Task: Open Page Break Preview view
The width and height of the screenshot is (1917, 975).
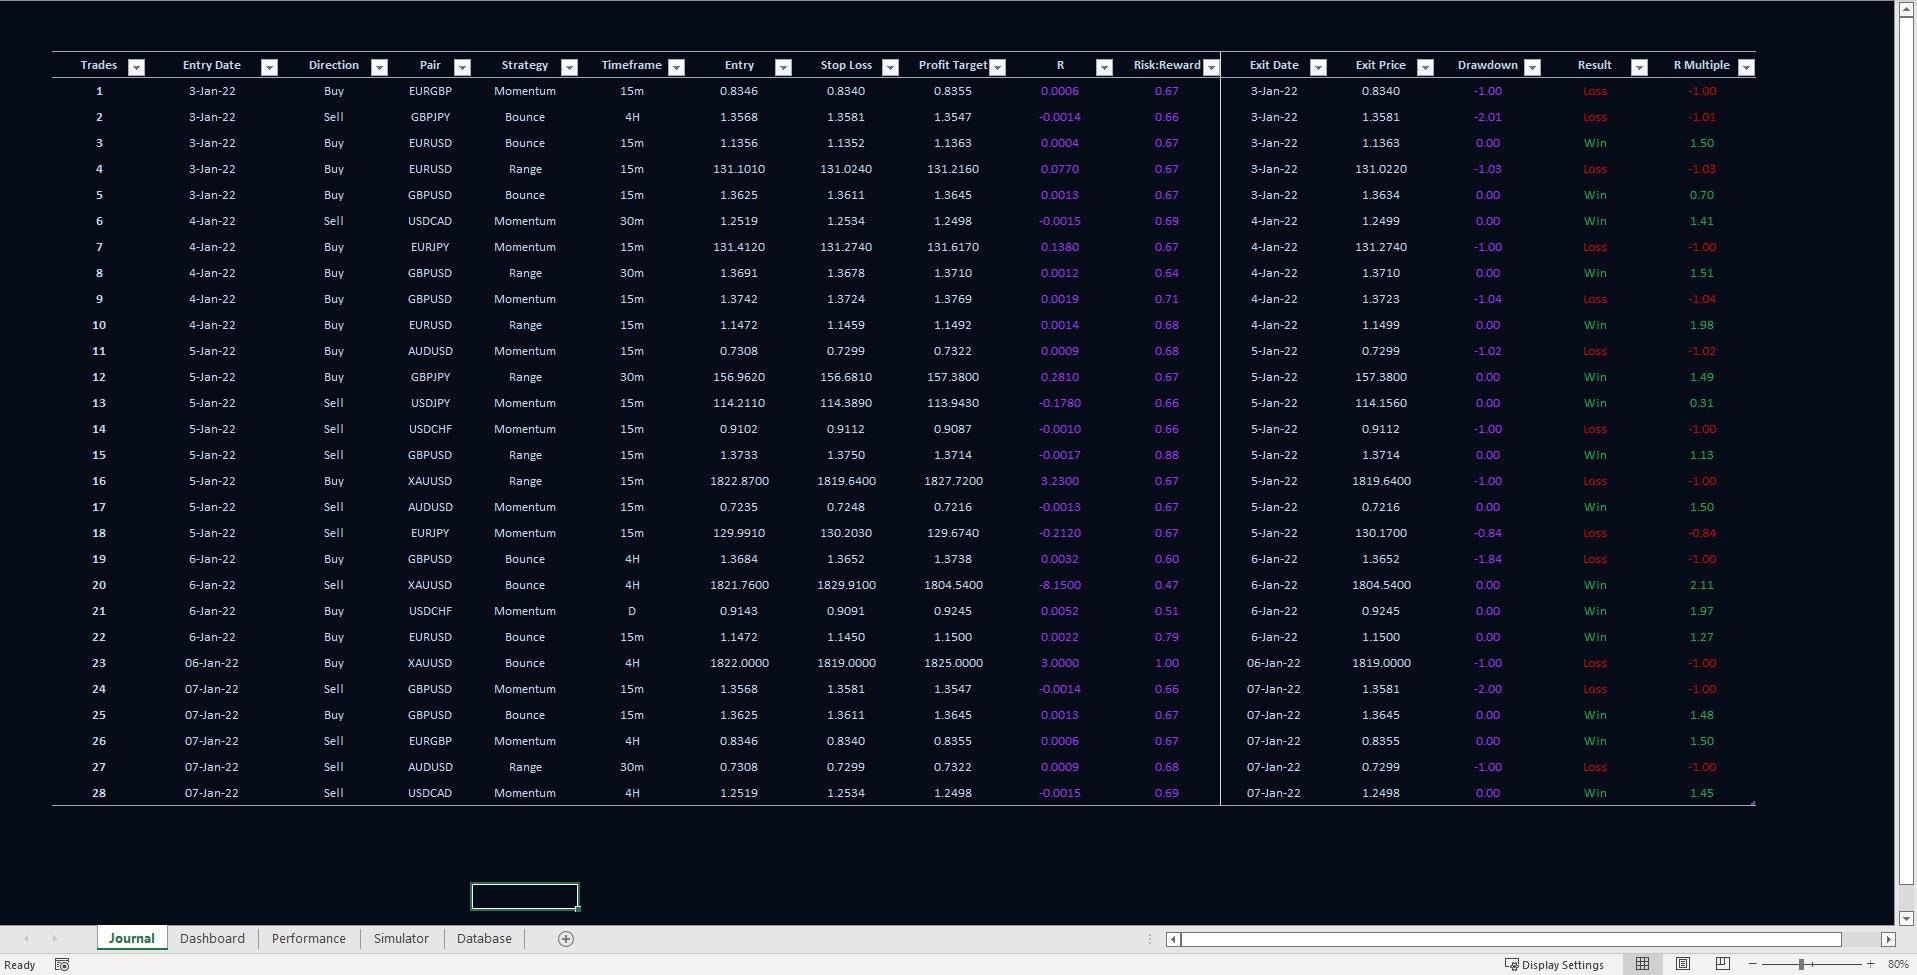Action: tap(1721, 963)
